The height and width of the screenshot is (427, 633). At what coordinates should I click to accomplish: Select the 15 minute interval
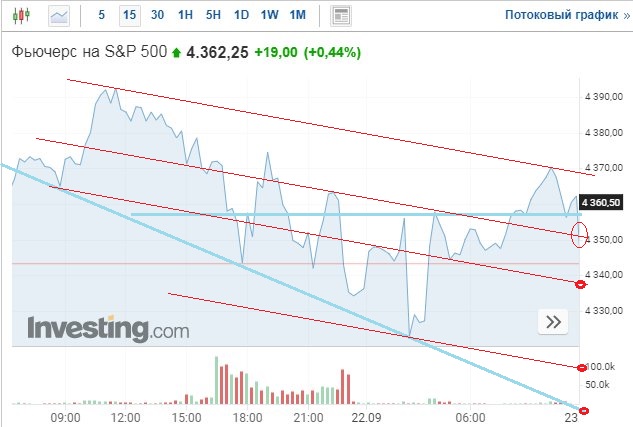pyautogui.click(x=130, y=15)
